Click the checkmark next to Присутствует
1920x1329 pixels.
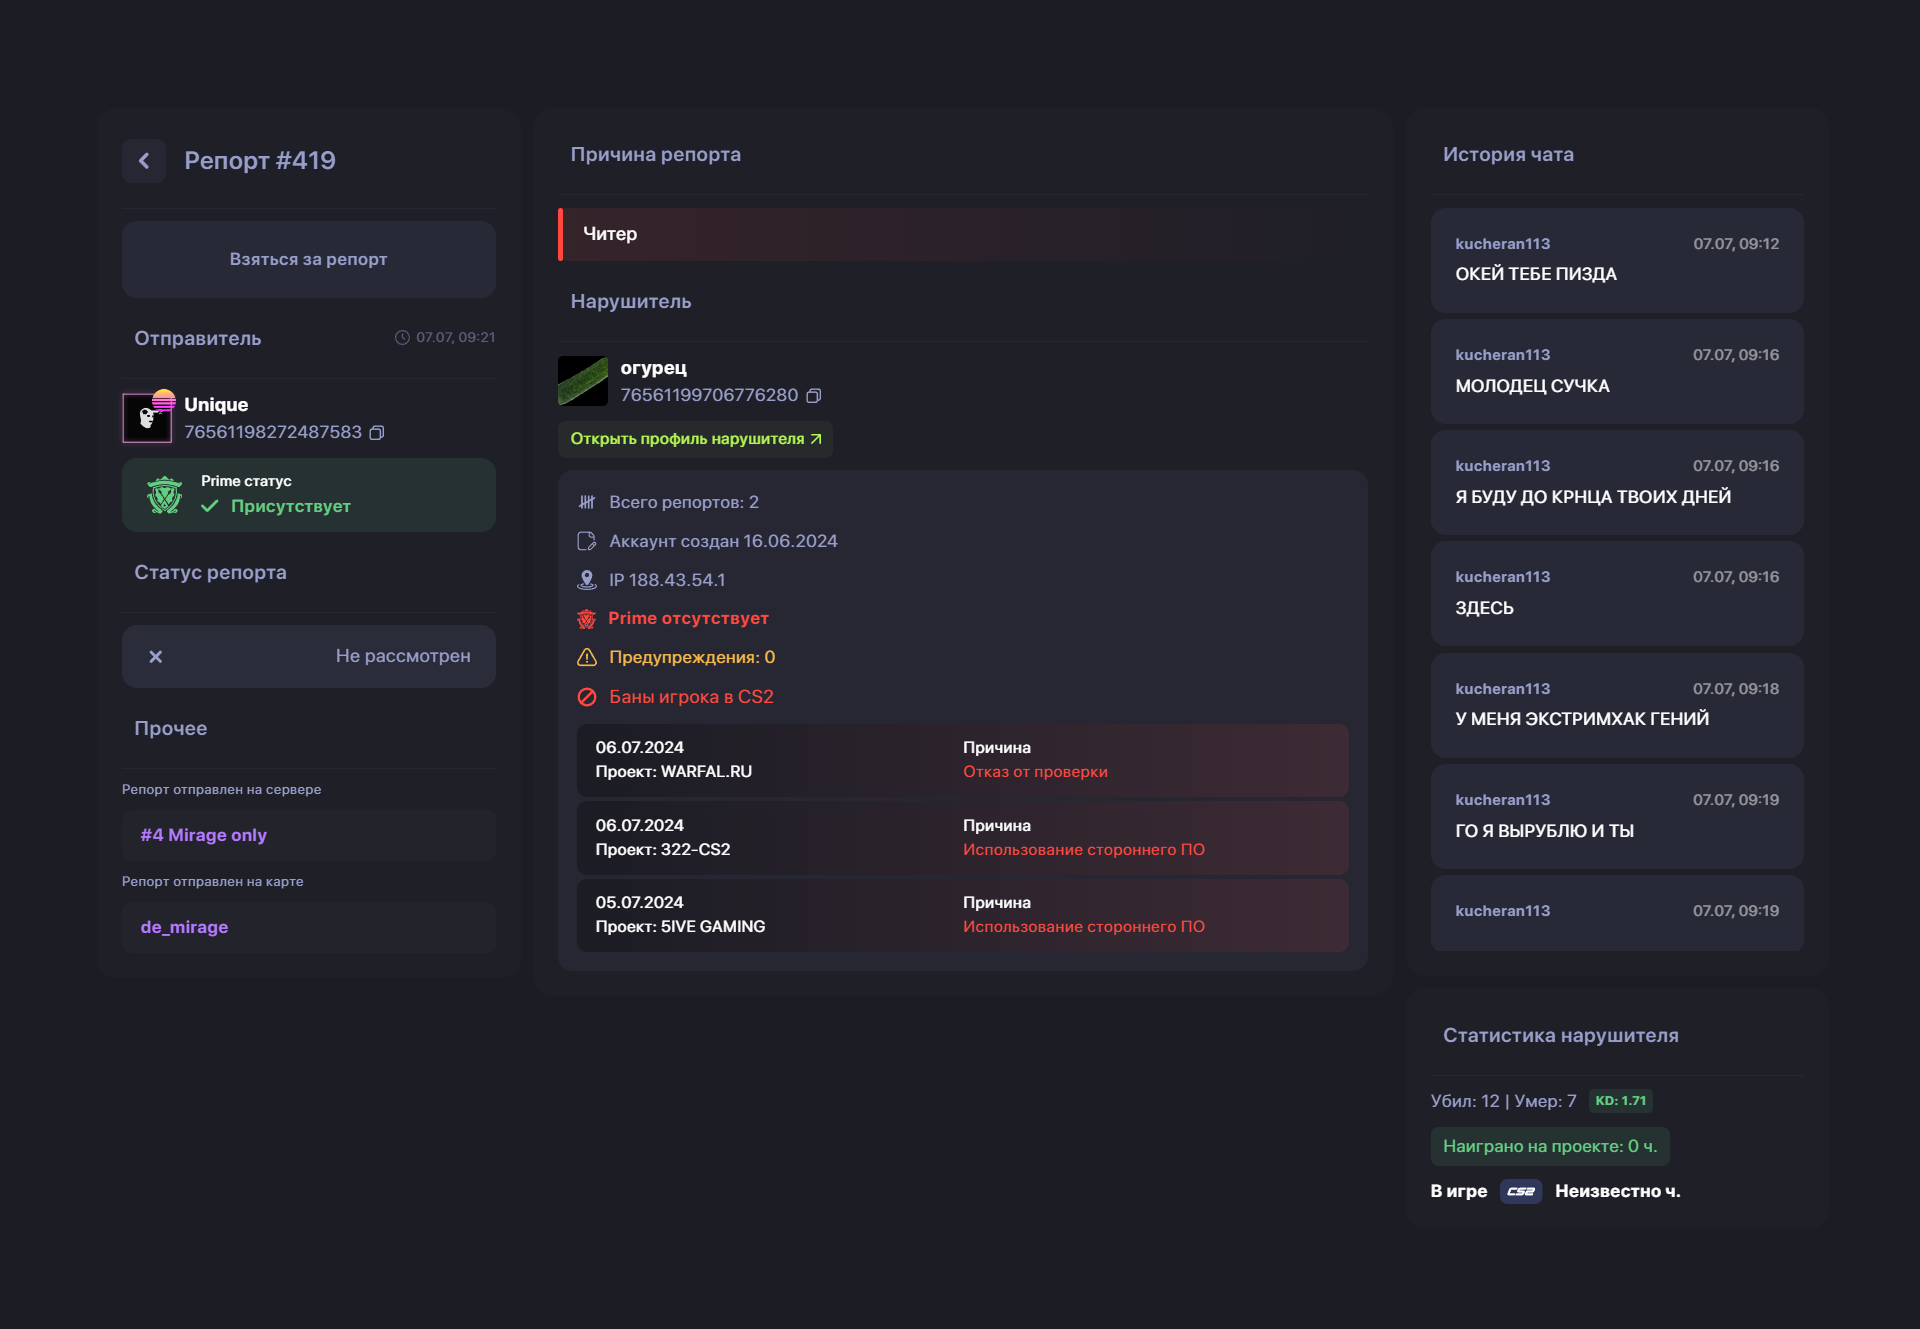pyautogui.click(x=210, y=507)
